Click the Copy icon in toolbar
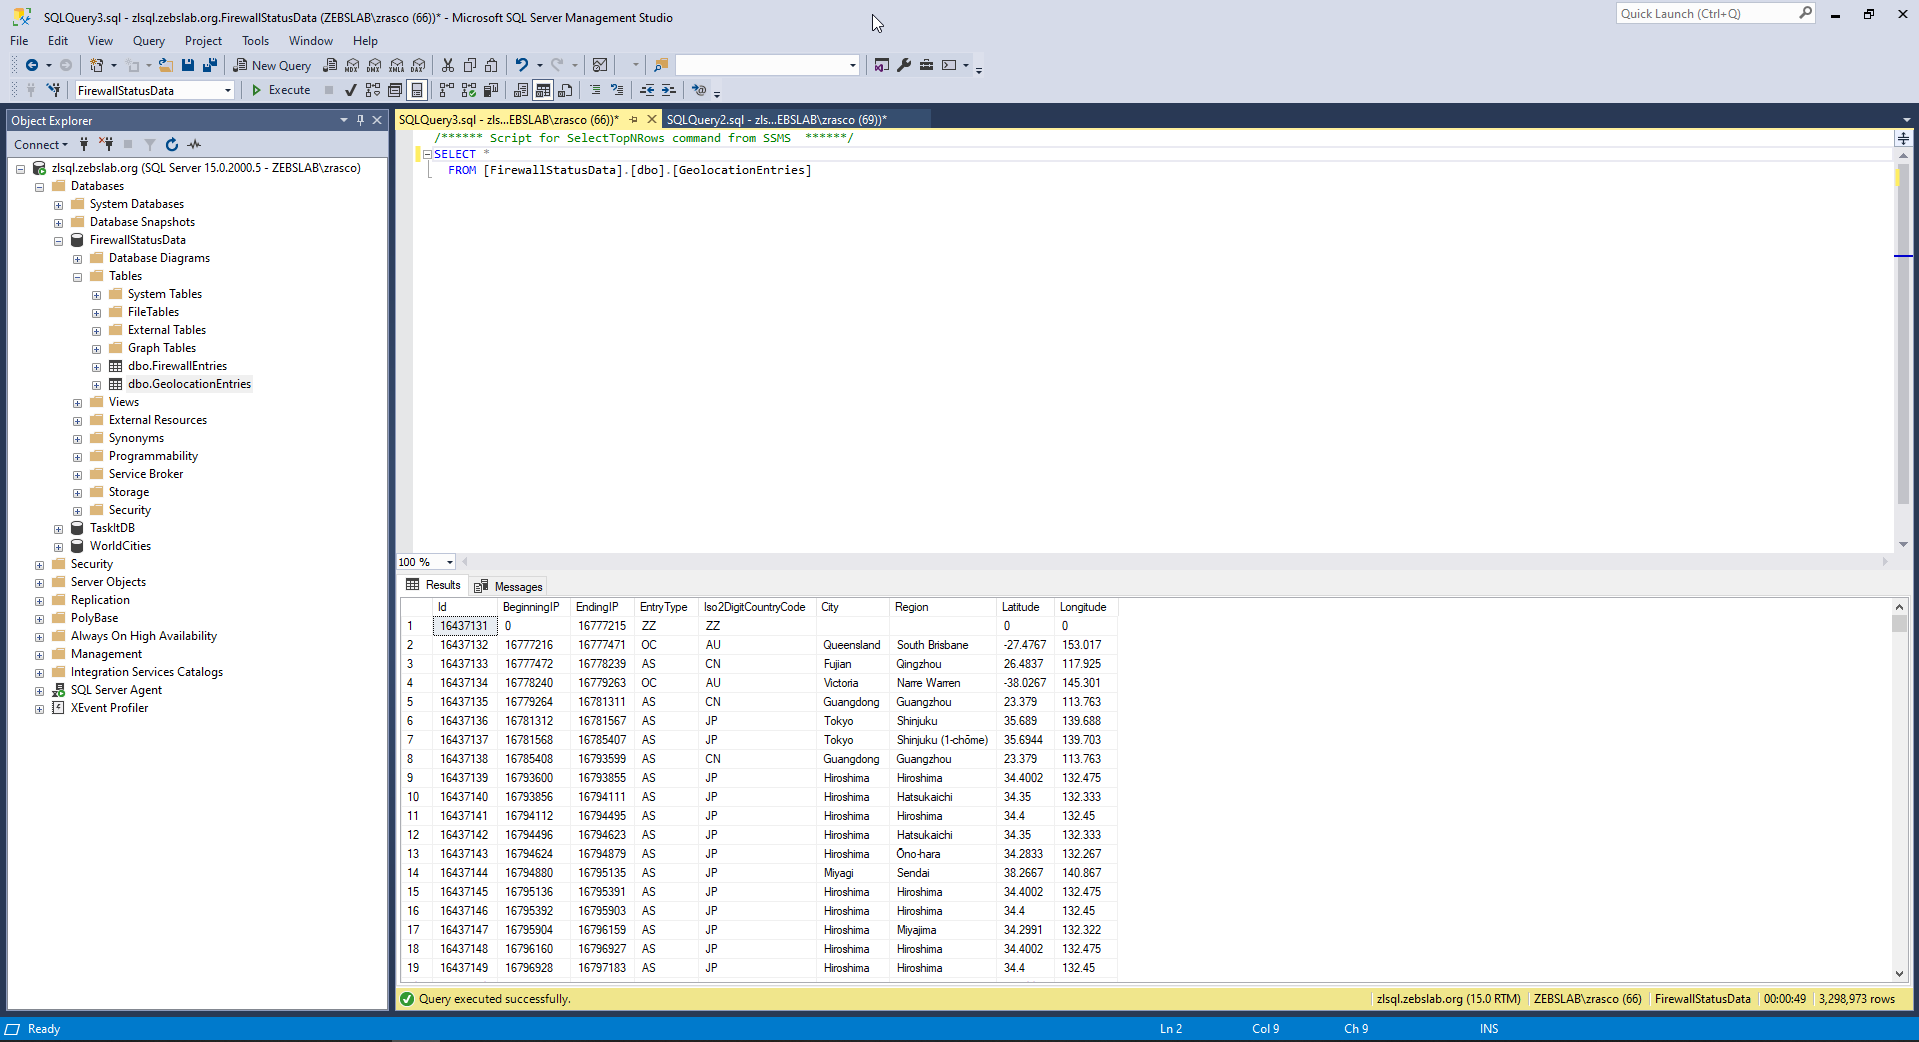Image resolution: width=1919 pixels, height=1042 pixels. click(x=470, y=65)
